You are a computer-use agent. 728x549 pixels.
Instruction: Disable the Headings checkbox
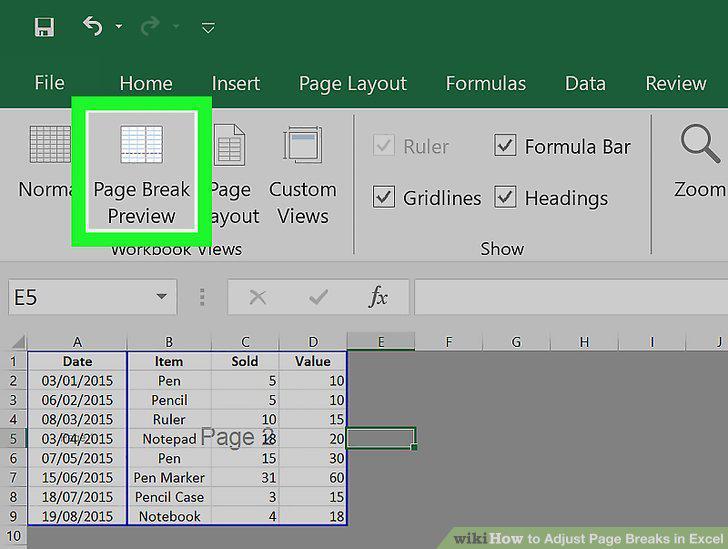[505, 197]
